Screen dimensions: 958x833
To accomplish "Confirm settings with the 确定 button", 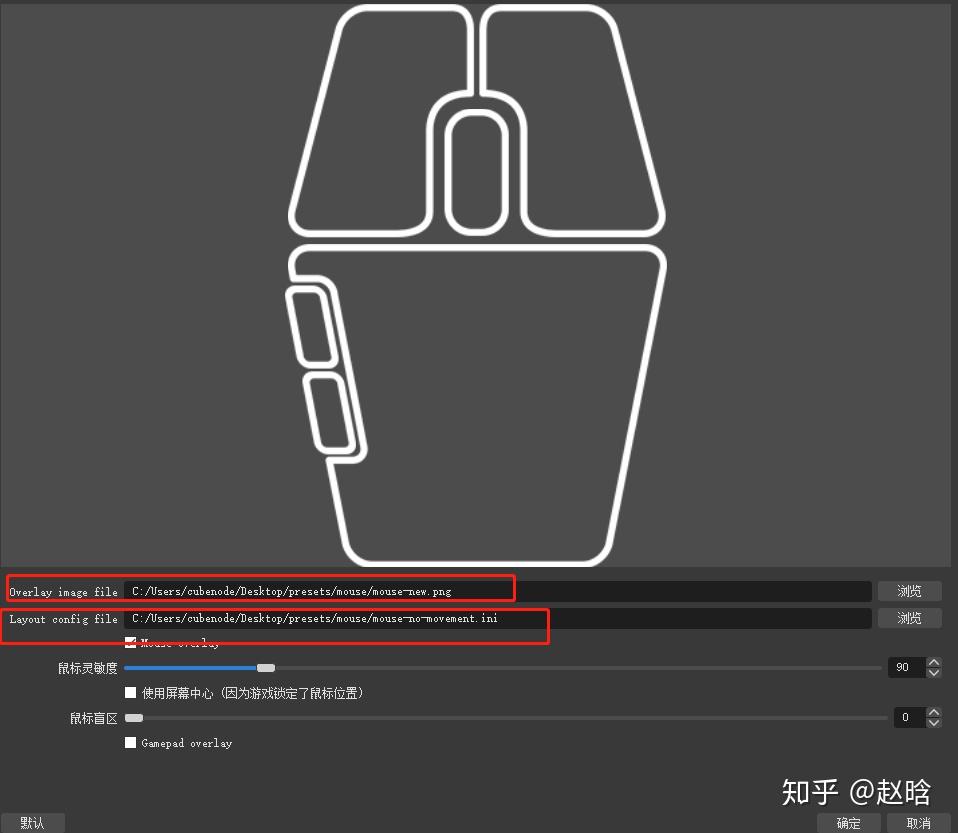I will 848,823.
